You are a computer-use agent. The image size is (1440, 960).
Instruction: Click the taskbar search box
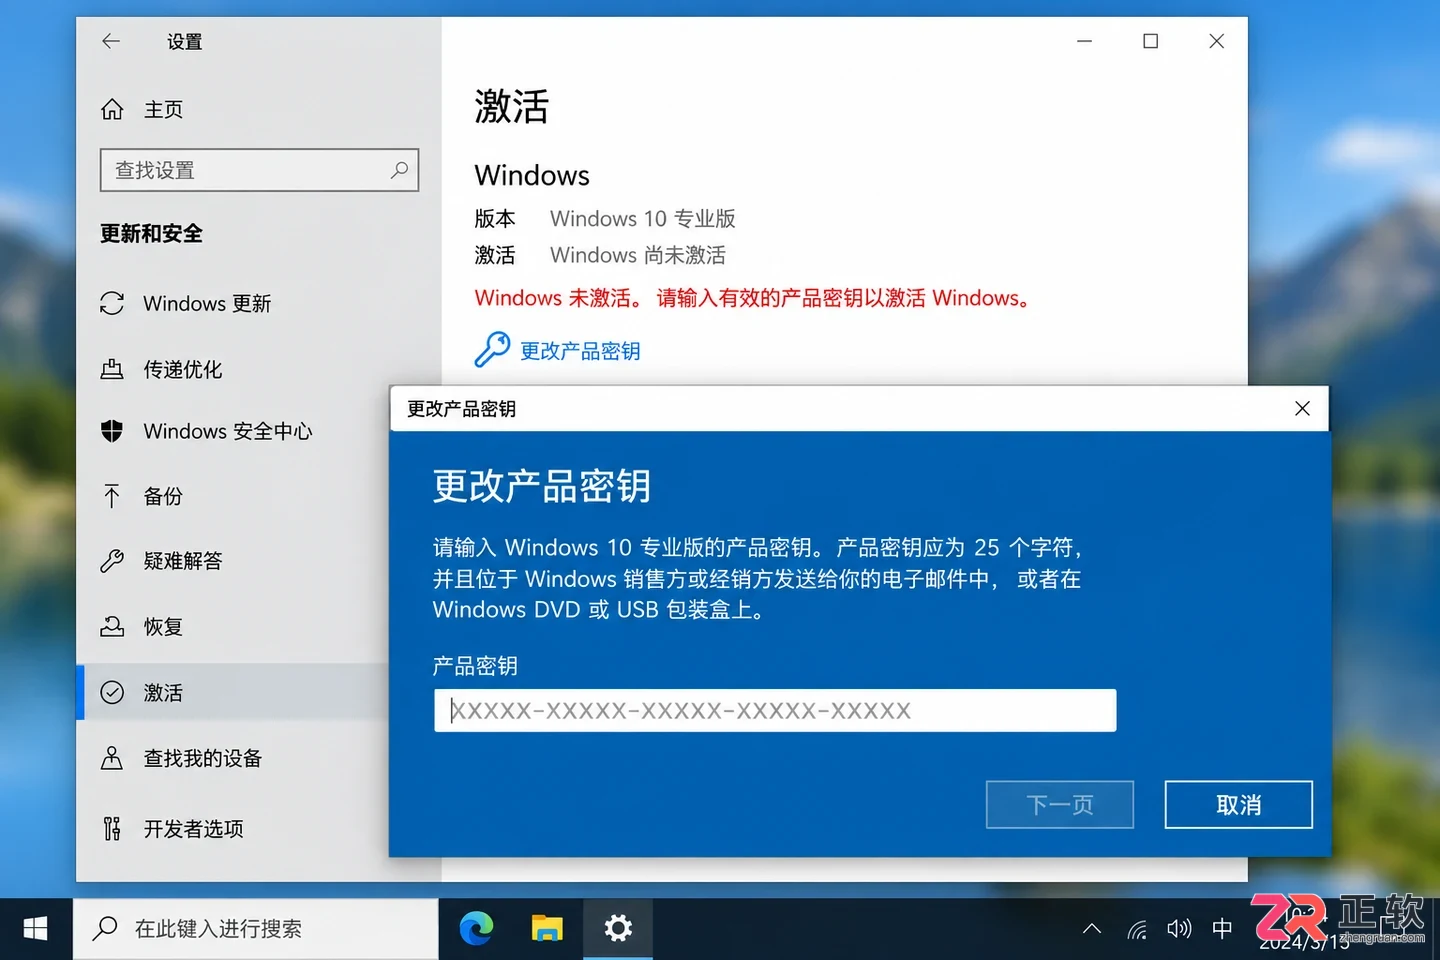[256, 929]
